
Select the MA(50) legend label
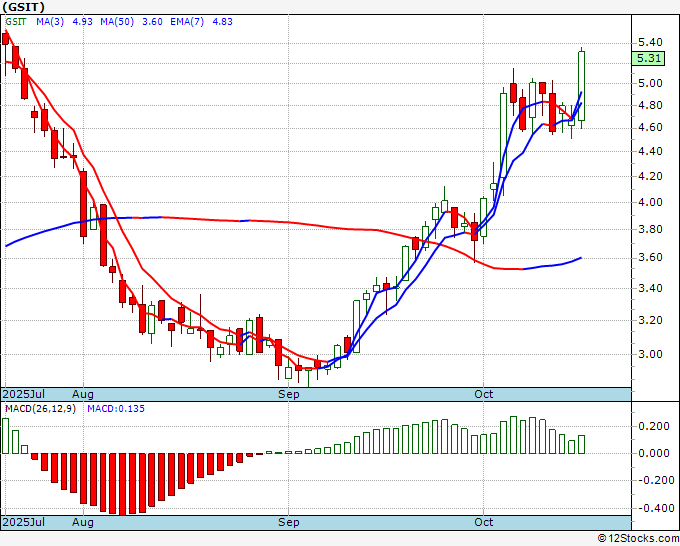point(117,22)
